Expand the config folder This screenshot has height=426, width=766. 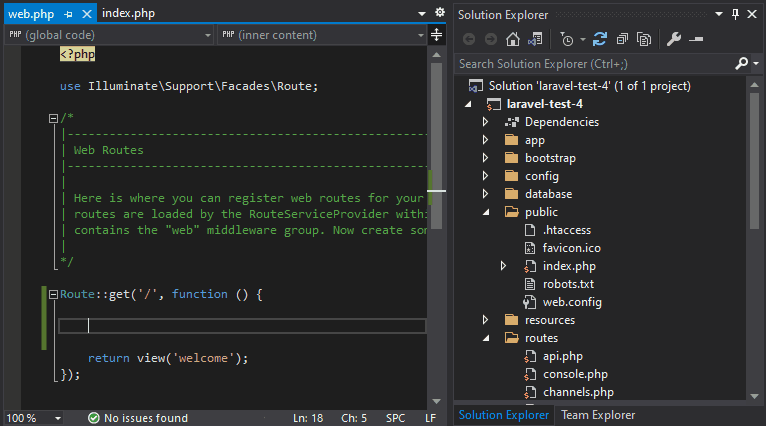coord(485,176)
